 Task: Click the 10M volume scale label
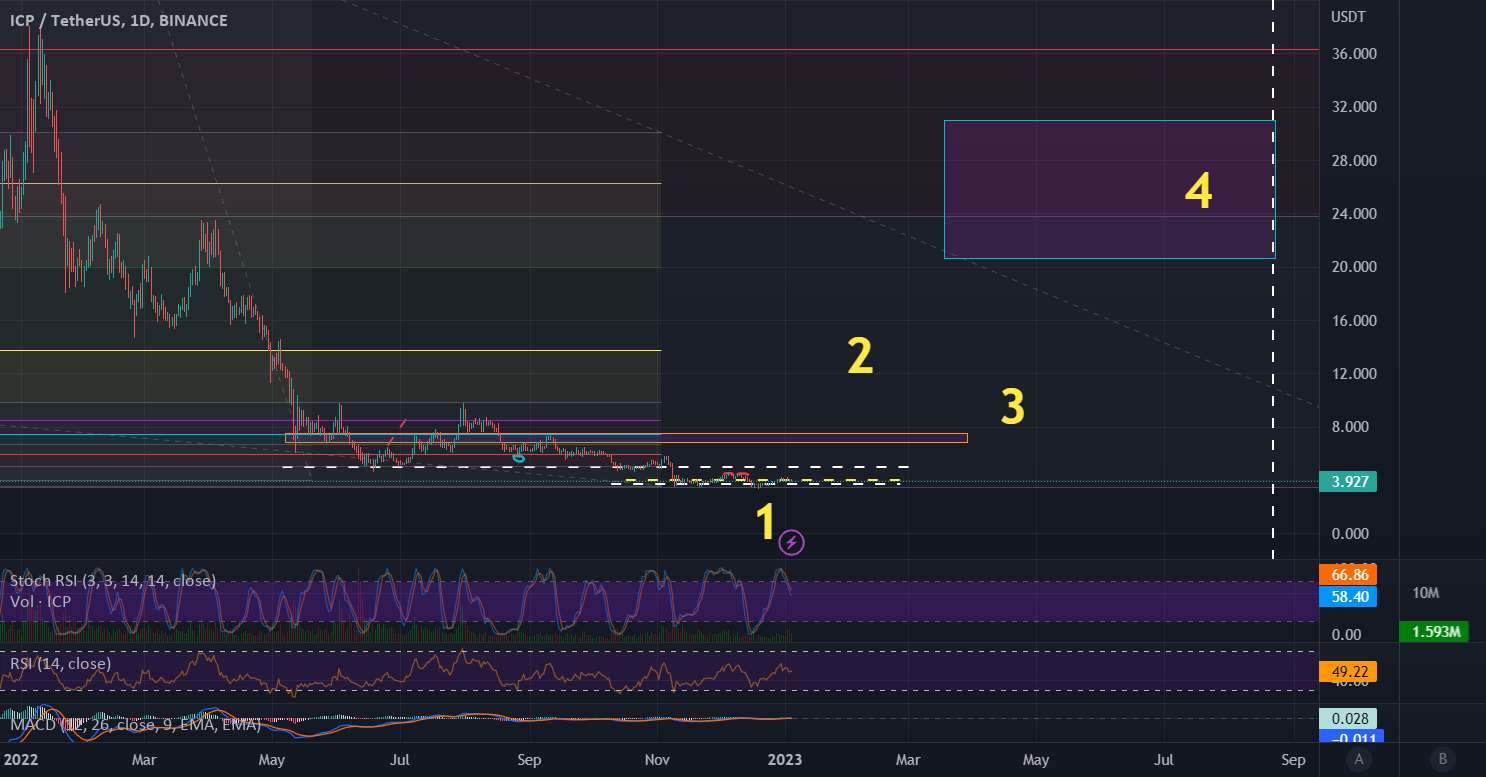[1425, 593]
